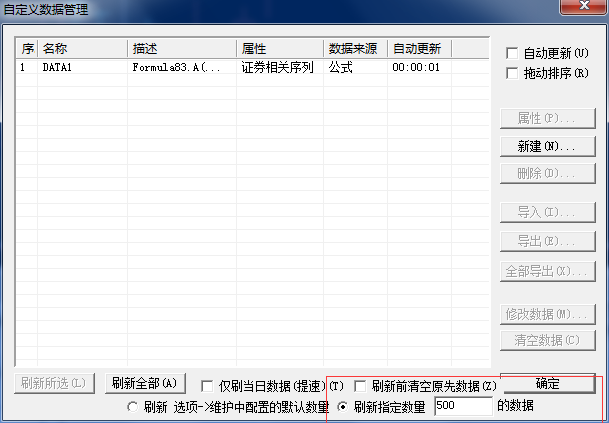Sort by the 属性 column header

point(280,49)
